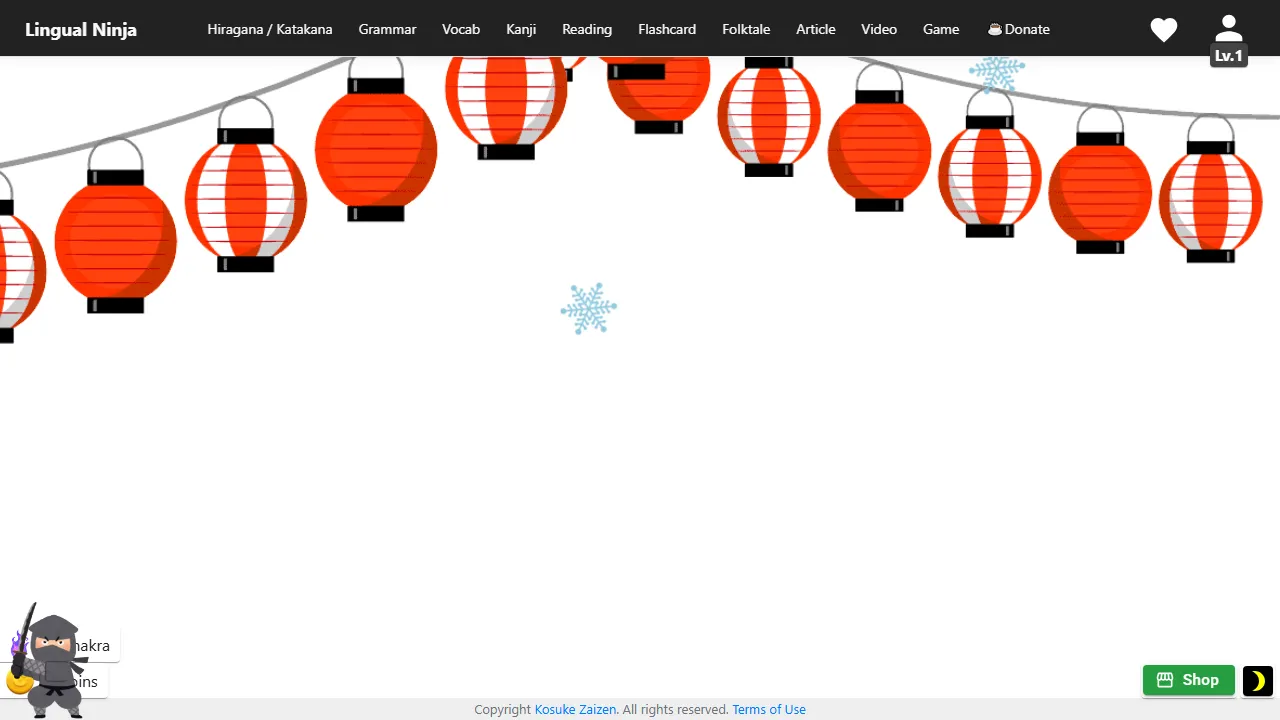Select the Kanji menu item
Viewport: 1280px width, 720px height.
[521, 29]
